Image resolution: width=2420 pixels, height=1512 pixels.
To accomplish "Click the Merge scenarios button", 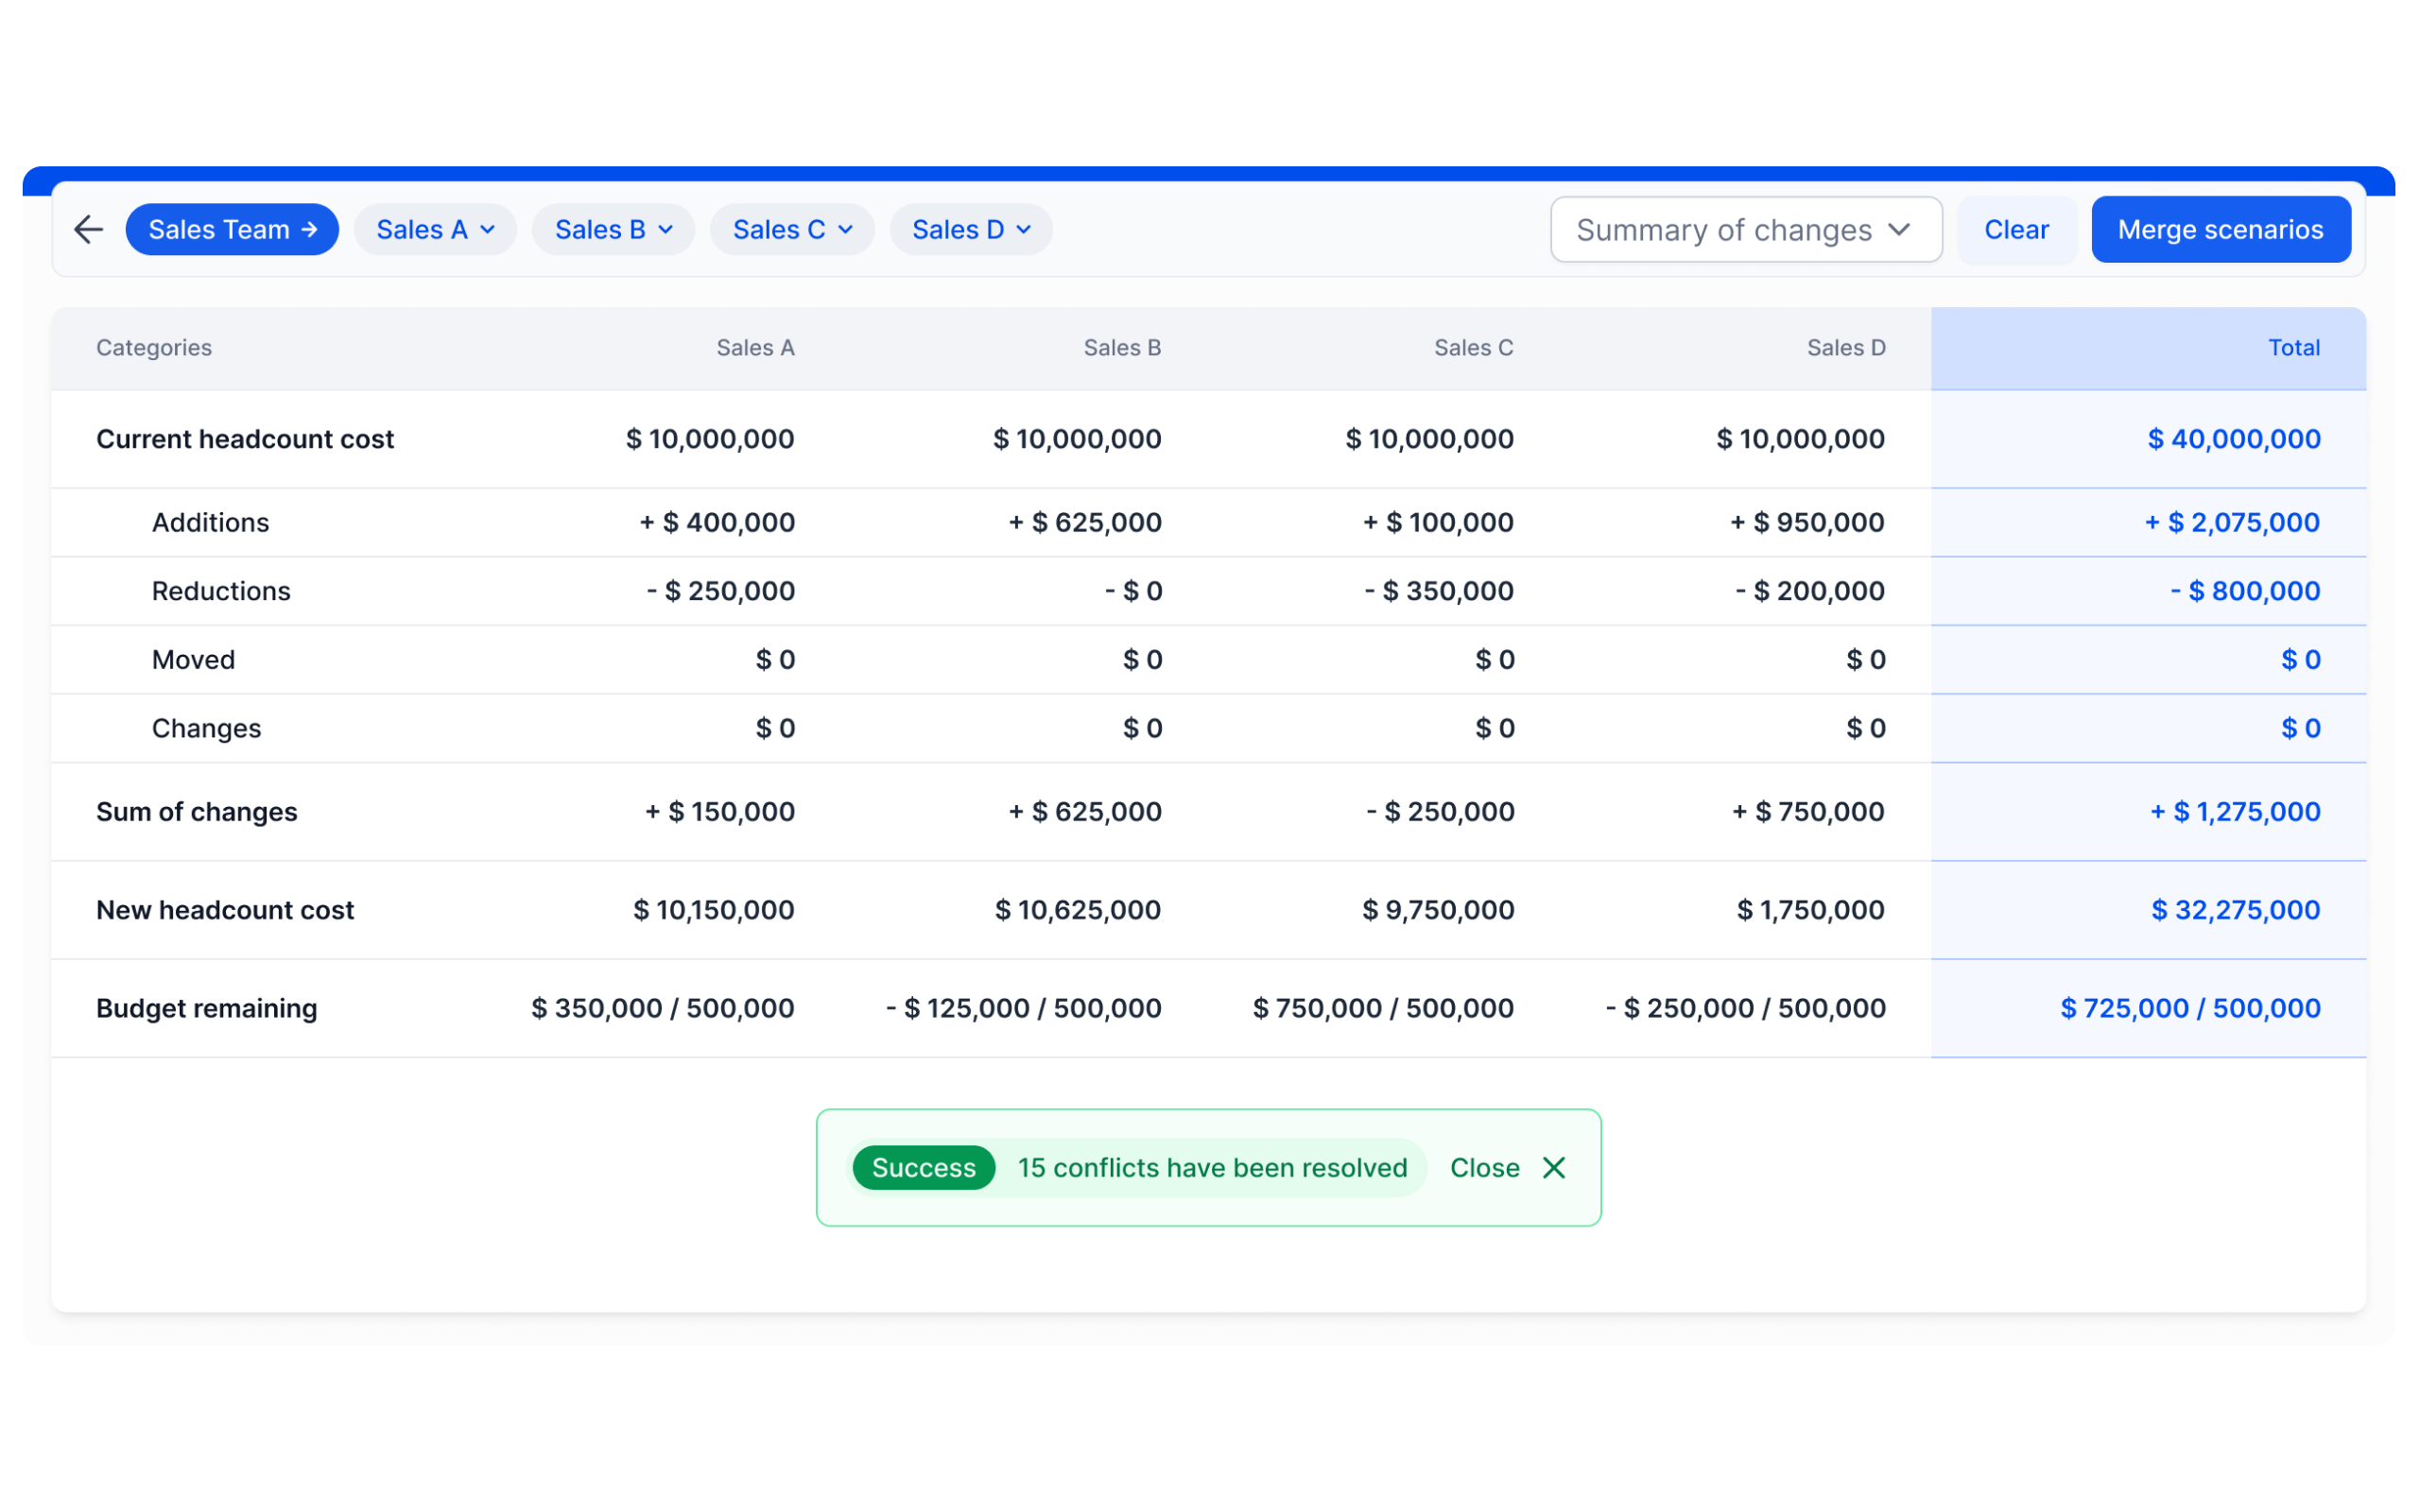I will pos(2221,228).
